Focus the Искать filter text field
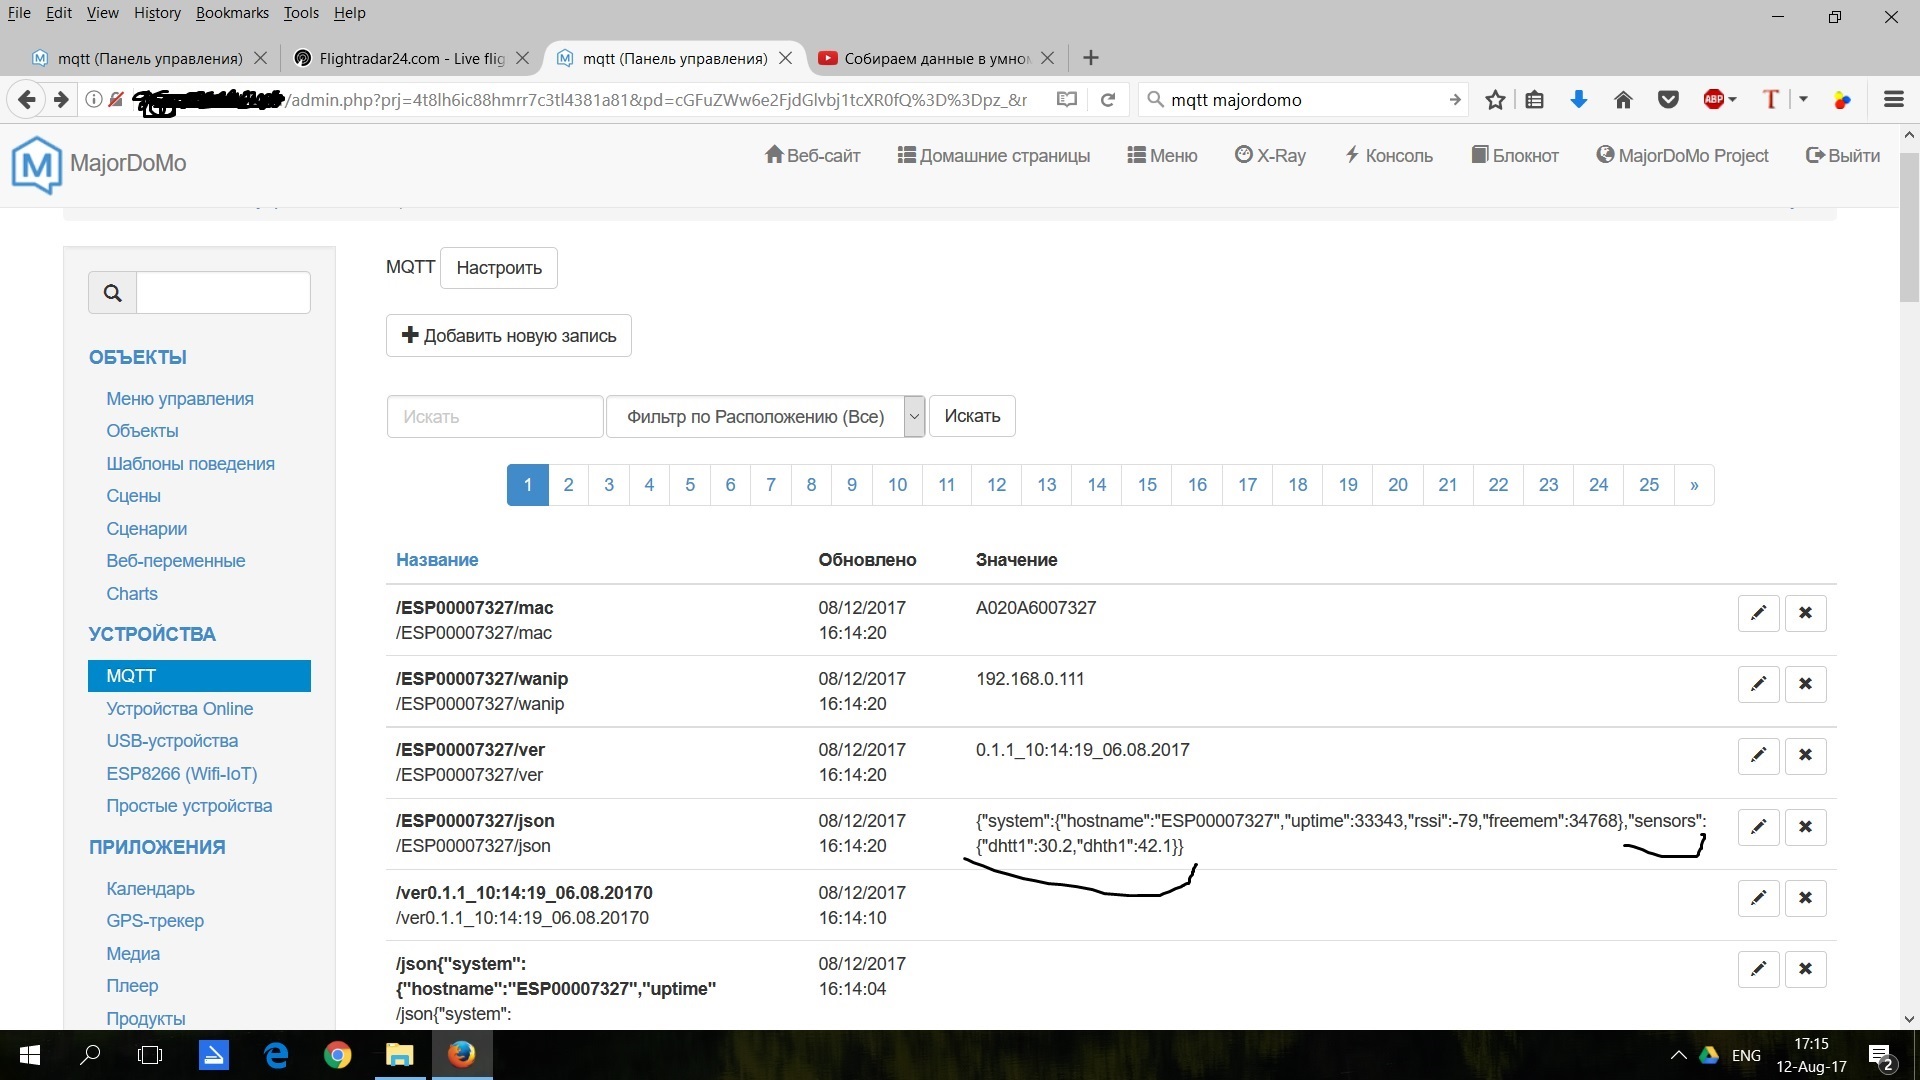1920x1080 pixels. tap(495, 417)
